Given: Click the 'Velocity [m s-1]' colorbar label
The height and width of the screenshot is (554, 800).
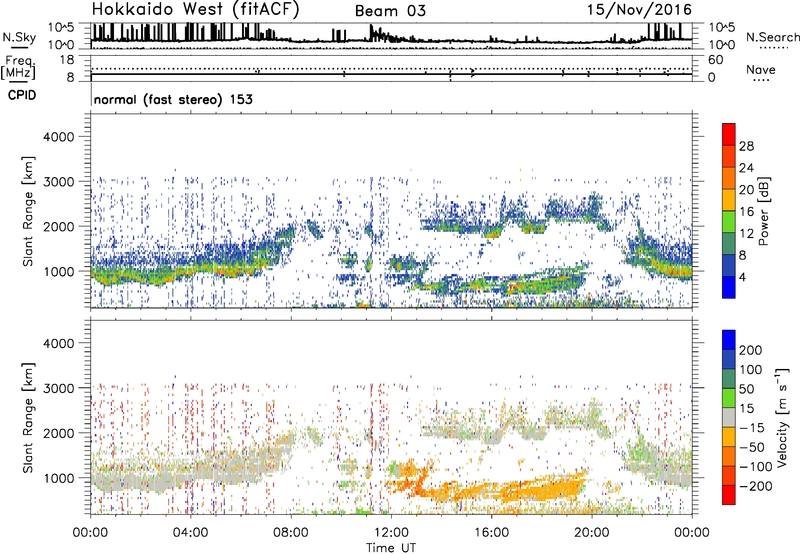Looking at the screenshot, I should coord(782,417).
